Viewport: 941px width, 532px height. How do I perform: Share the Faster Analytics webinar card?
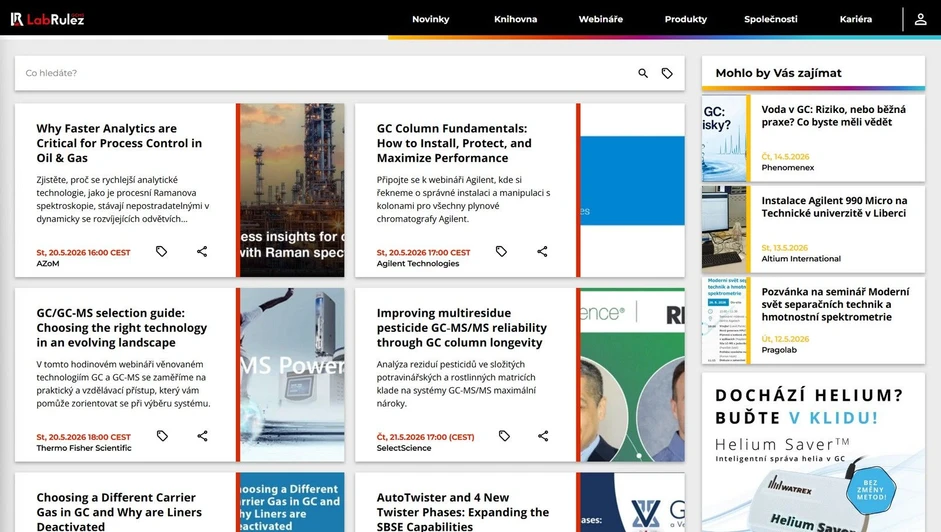click(x=202, y=251)
